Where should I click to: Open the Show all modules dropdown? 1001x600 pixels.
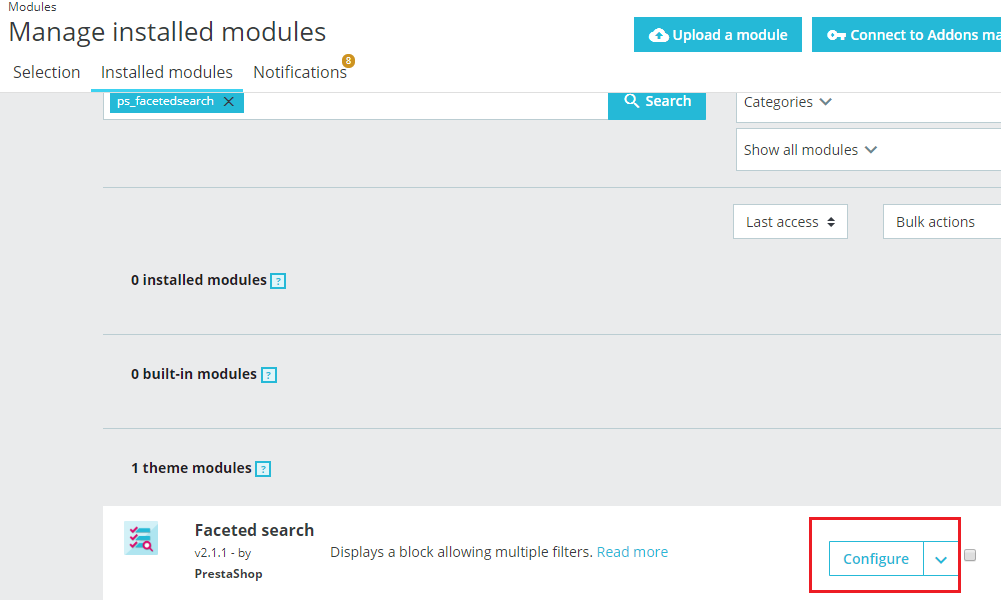pyautogui.click(x=868, y=150)
